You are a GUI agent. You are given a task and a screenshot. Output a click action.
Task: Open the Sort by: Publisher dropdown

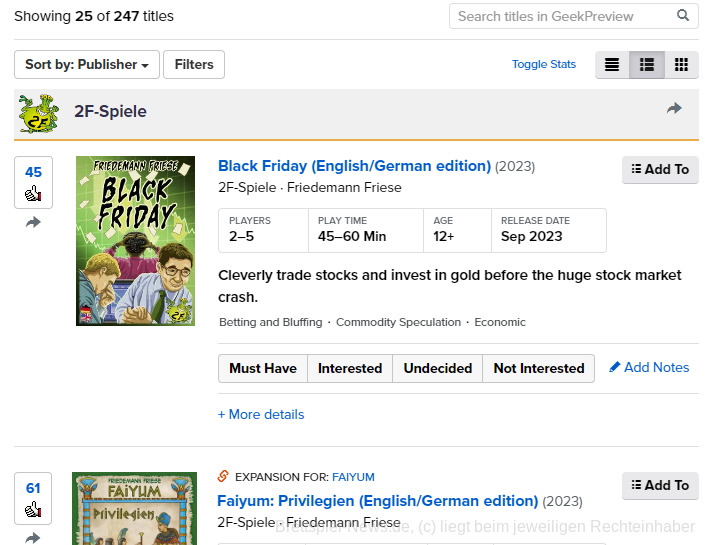pyautogui.click(x=87, y=65)
